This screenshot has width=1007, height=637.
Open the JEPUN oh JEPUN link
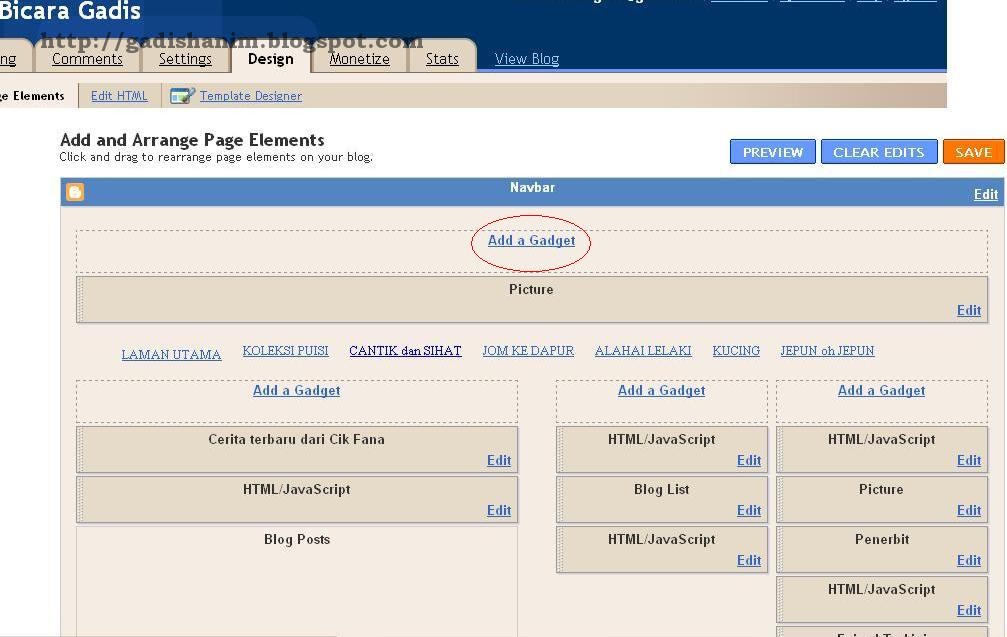(x=827, y=351)
